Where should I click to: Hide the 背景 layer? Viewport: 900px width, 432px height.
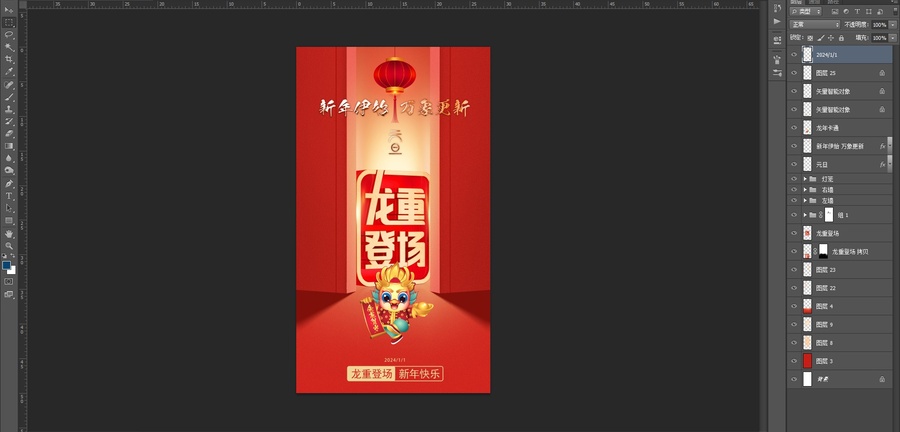tap(794, 379)
